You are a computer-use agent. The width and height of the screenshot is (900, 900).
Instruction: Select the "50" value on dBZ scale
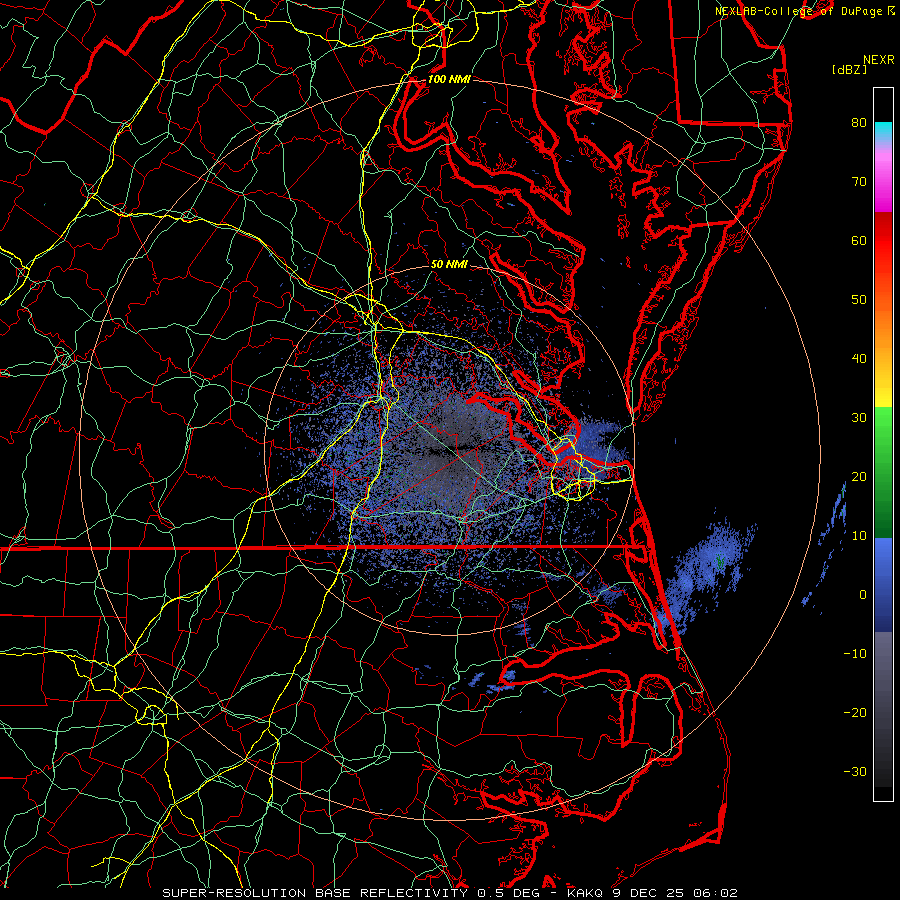859,300
